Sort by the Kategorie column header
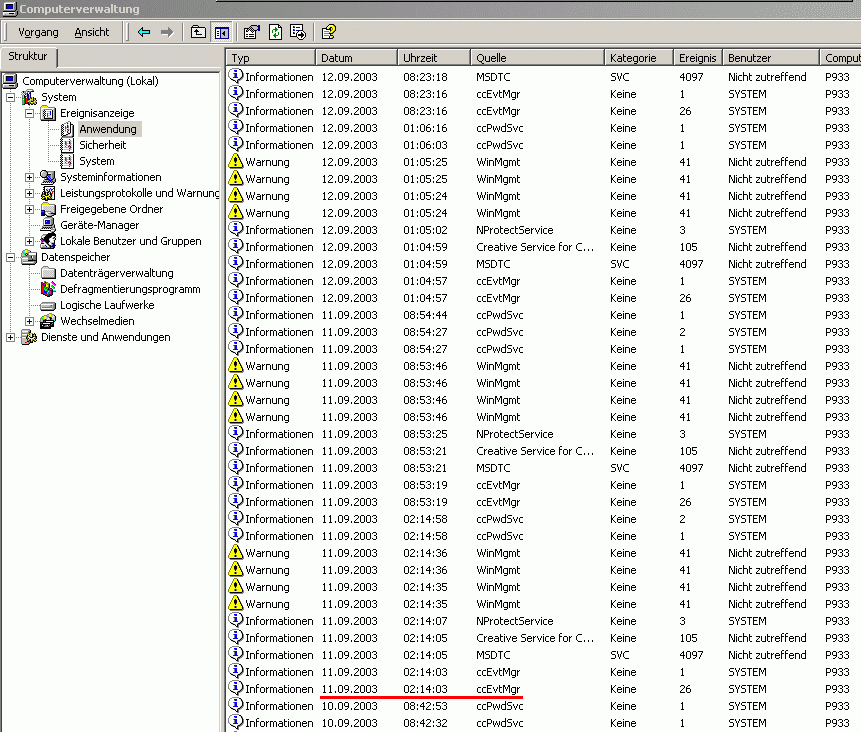Screen dimensions: 861x732 tap(639, 58)
